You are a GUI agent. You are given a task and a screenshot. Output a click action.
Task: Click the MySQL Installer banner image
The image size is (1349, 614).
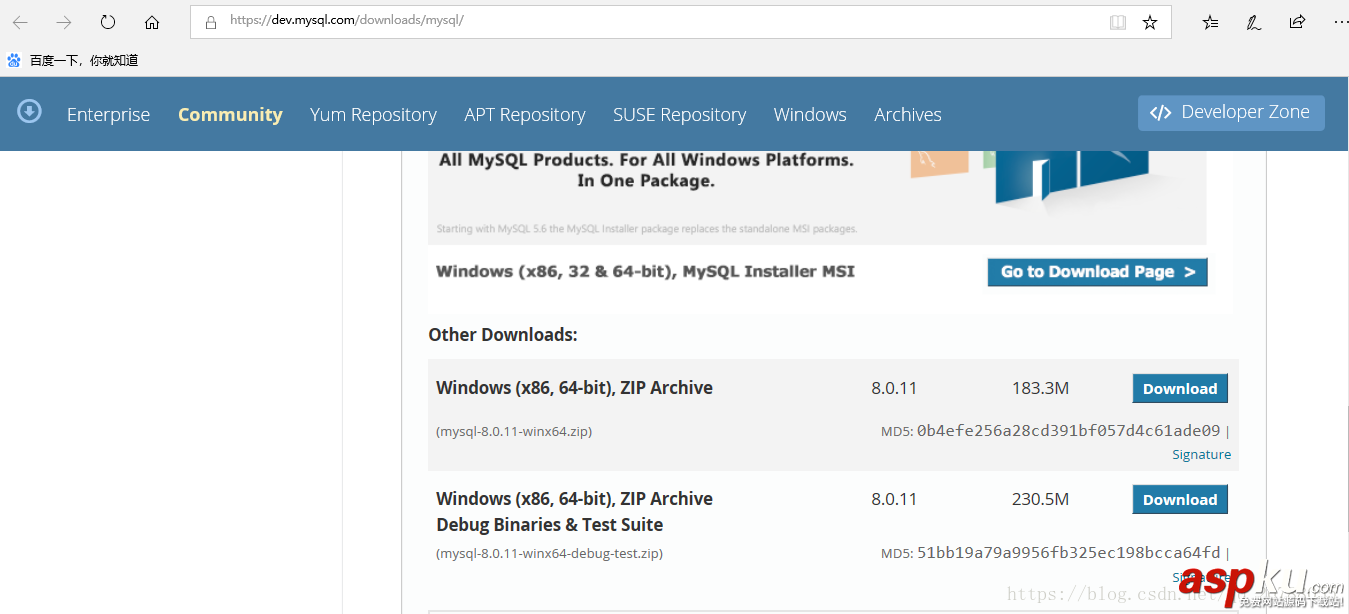pyautogui.click(x=817, y=196)
